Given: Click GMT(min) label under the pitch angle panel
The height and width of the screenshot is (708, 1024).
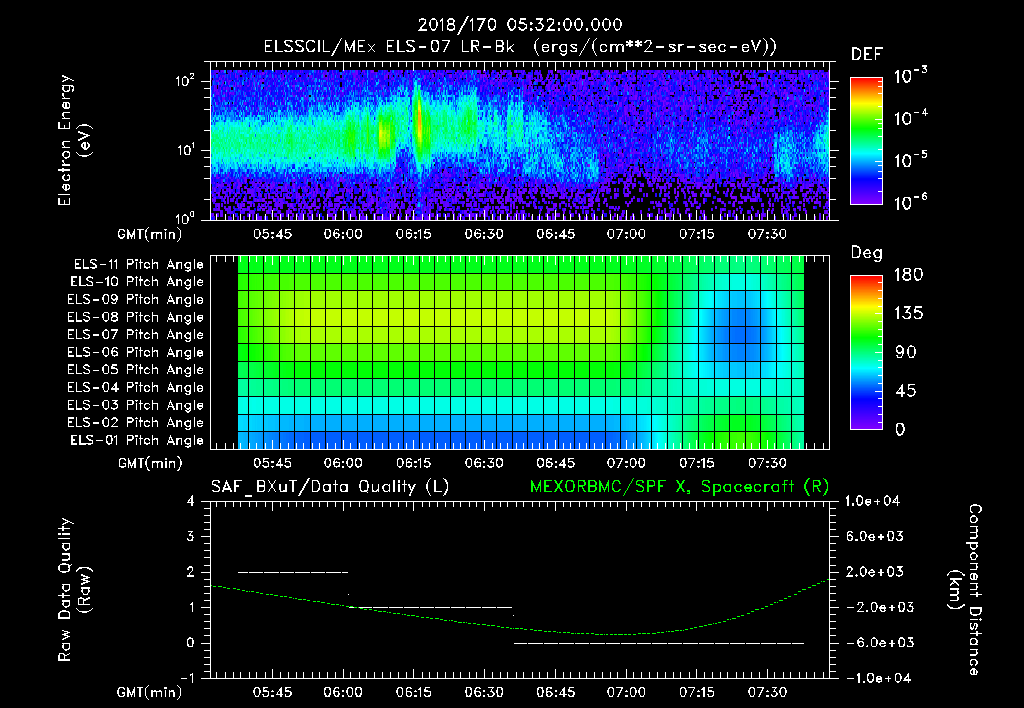Looking at the screenshot, I should (x=150, y=463).
